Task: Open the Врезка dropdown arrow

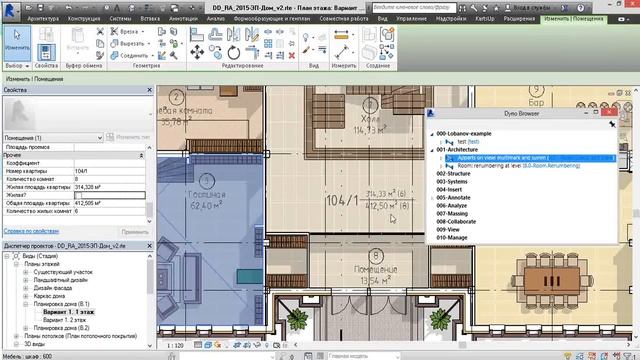Action: tap(143, 31)
